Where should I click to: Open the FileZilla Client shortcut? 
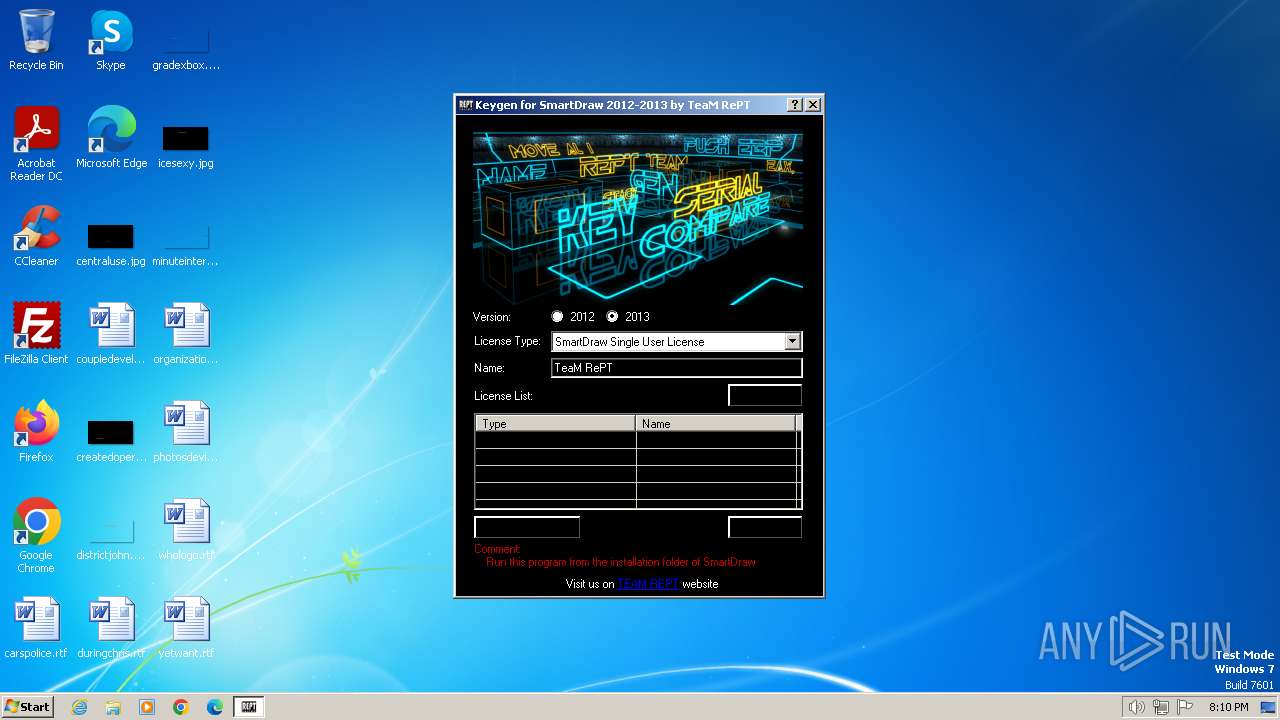(36, 334)
